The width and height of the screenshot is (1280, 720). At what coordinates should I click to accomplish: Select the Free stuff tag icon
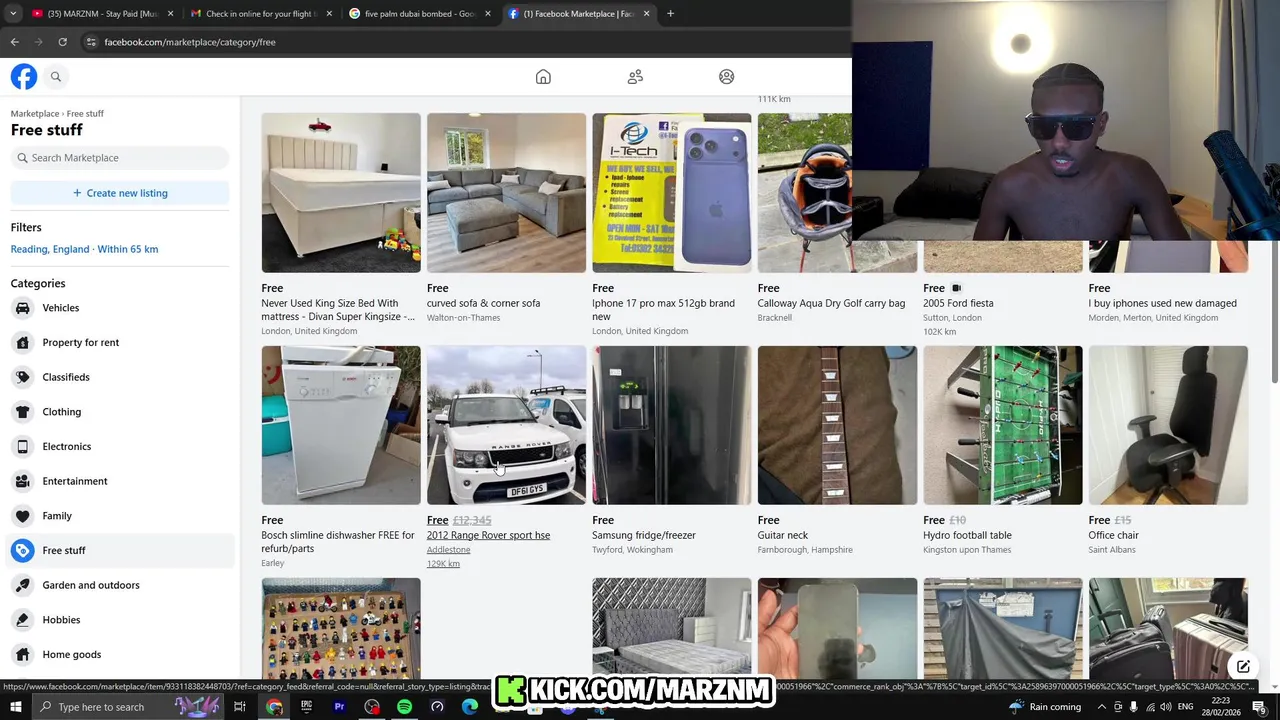(23, 551)
